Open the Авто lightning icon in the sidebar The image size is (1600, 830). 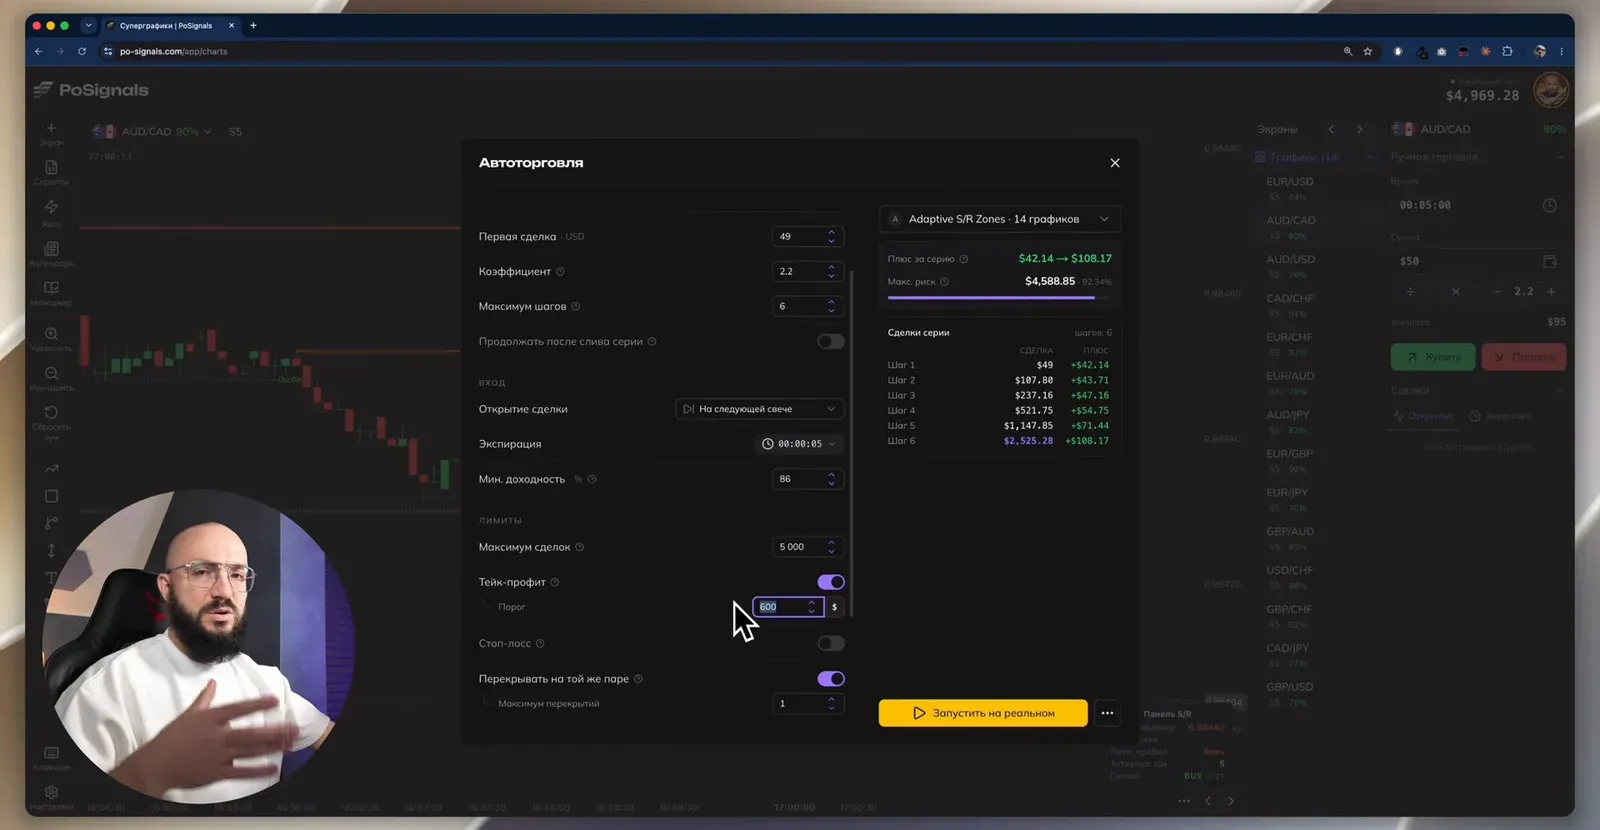pyautogui.click(x=51, y=207)
